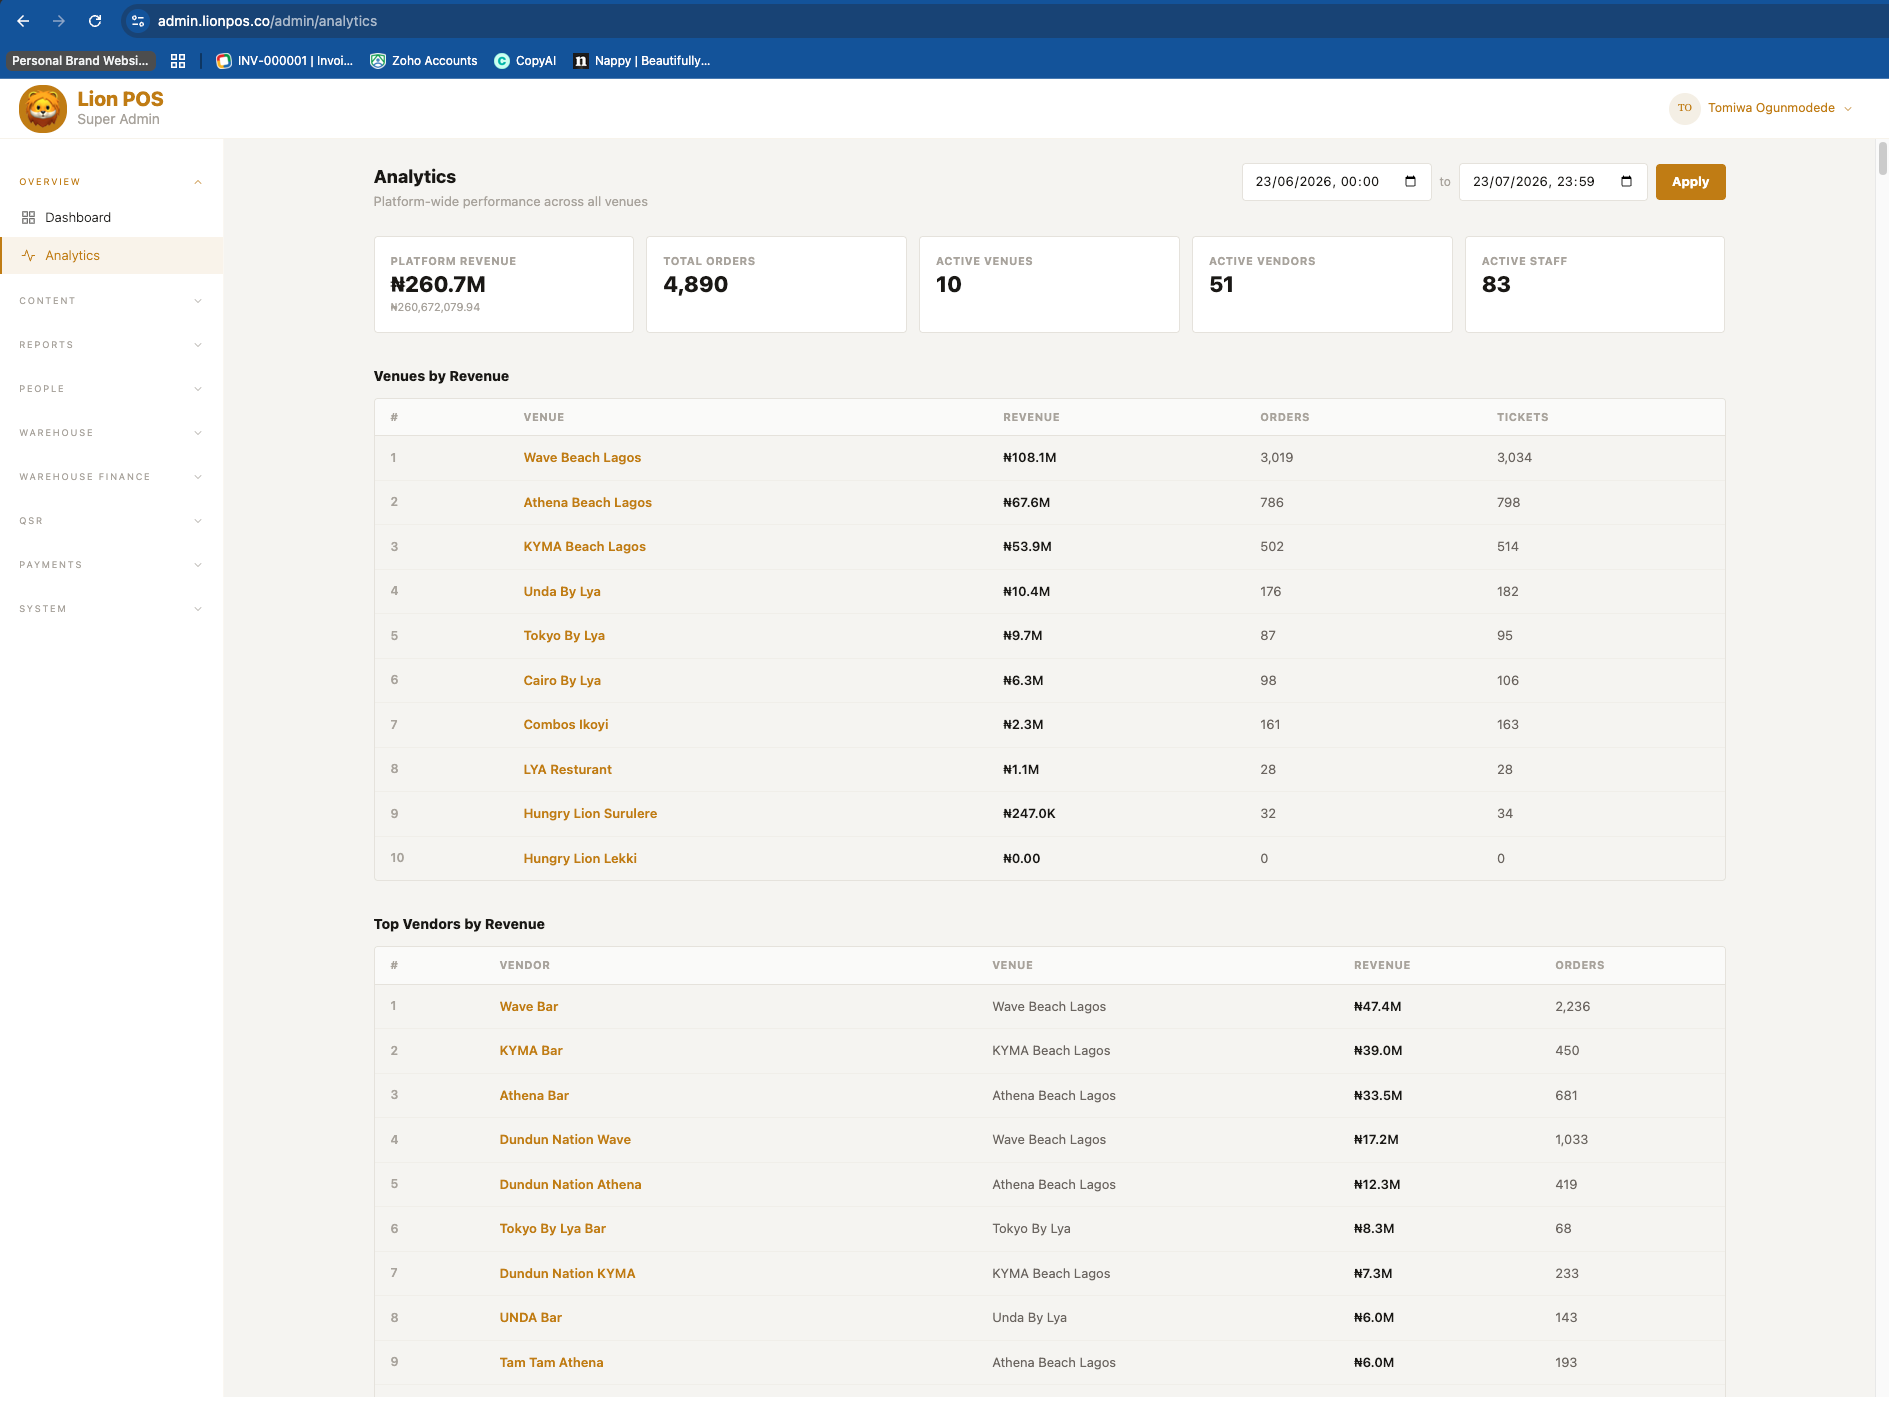Open calendar picker on end date field

click(x=1626, y=182)
